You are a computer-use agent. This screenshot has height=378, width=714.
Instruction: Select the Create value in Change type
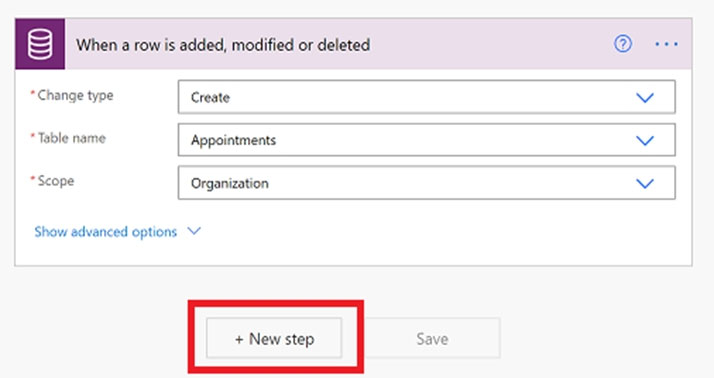click(x=210, y=97)
